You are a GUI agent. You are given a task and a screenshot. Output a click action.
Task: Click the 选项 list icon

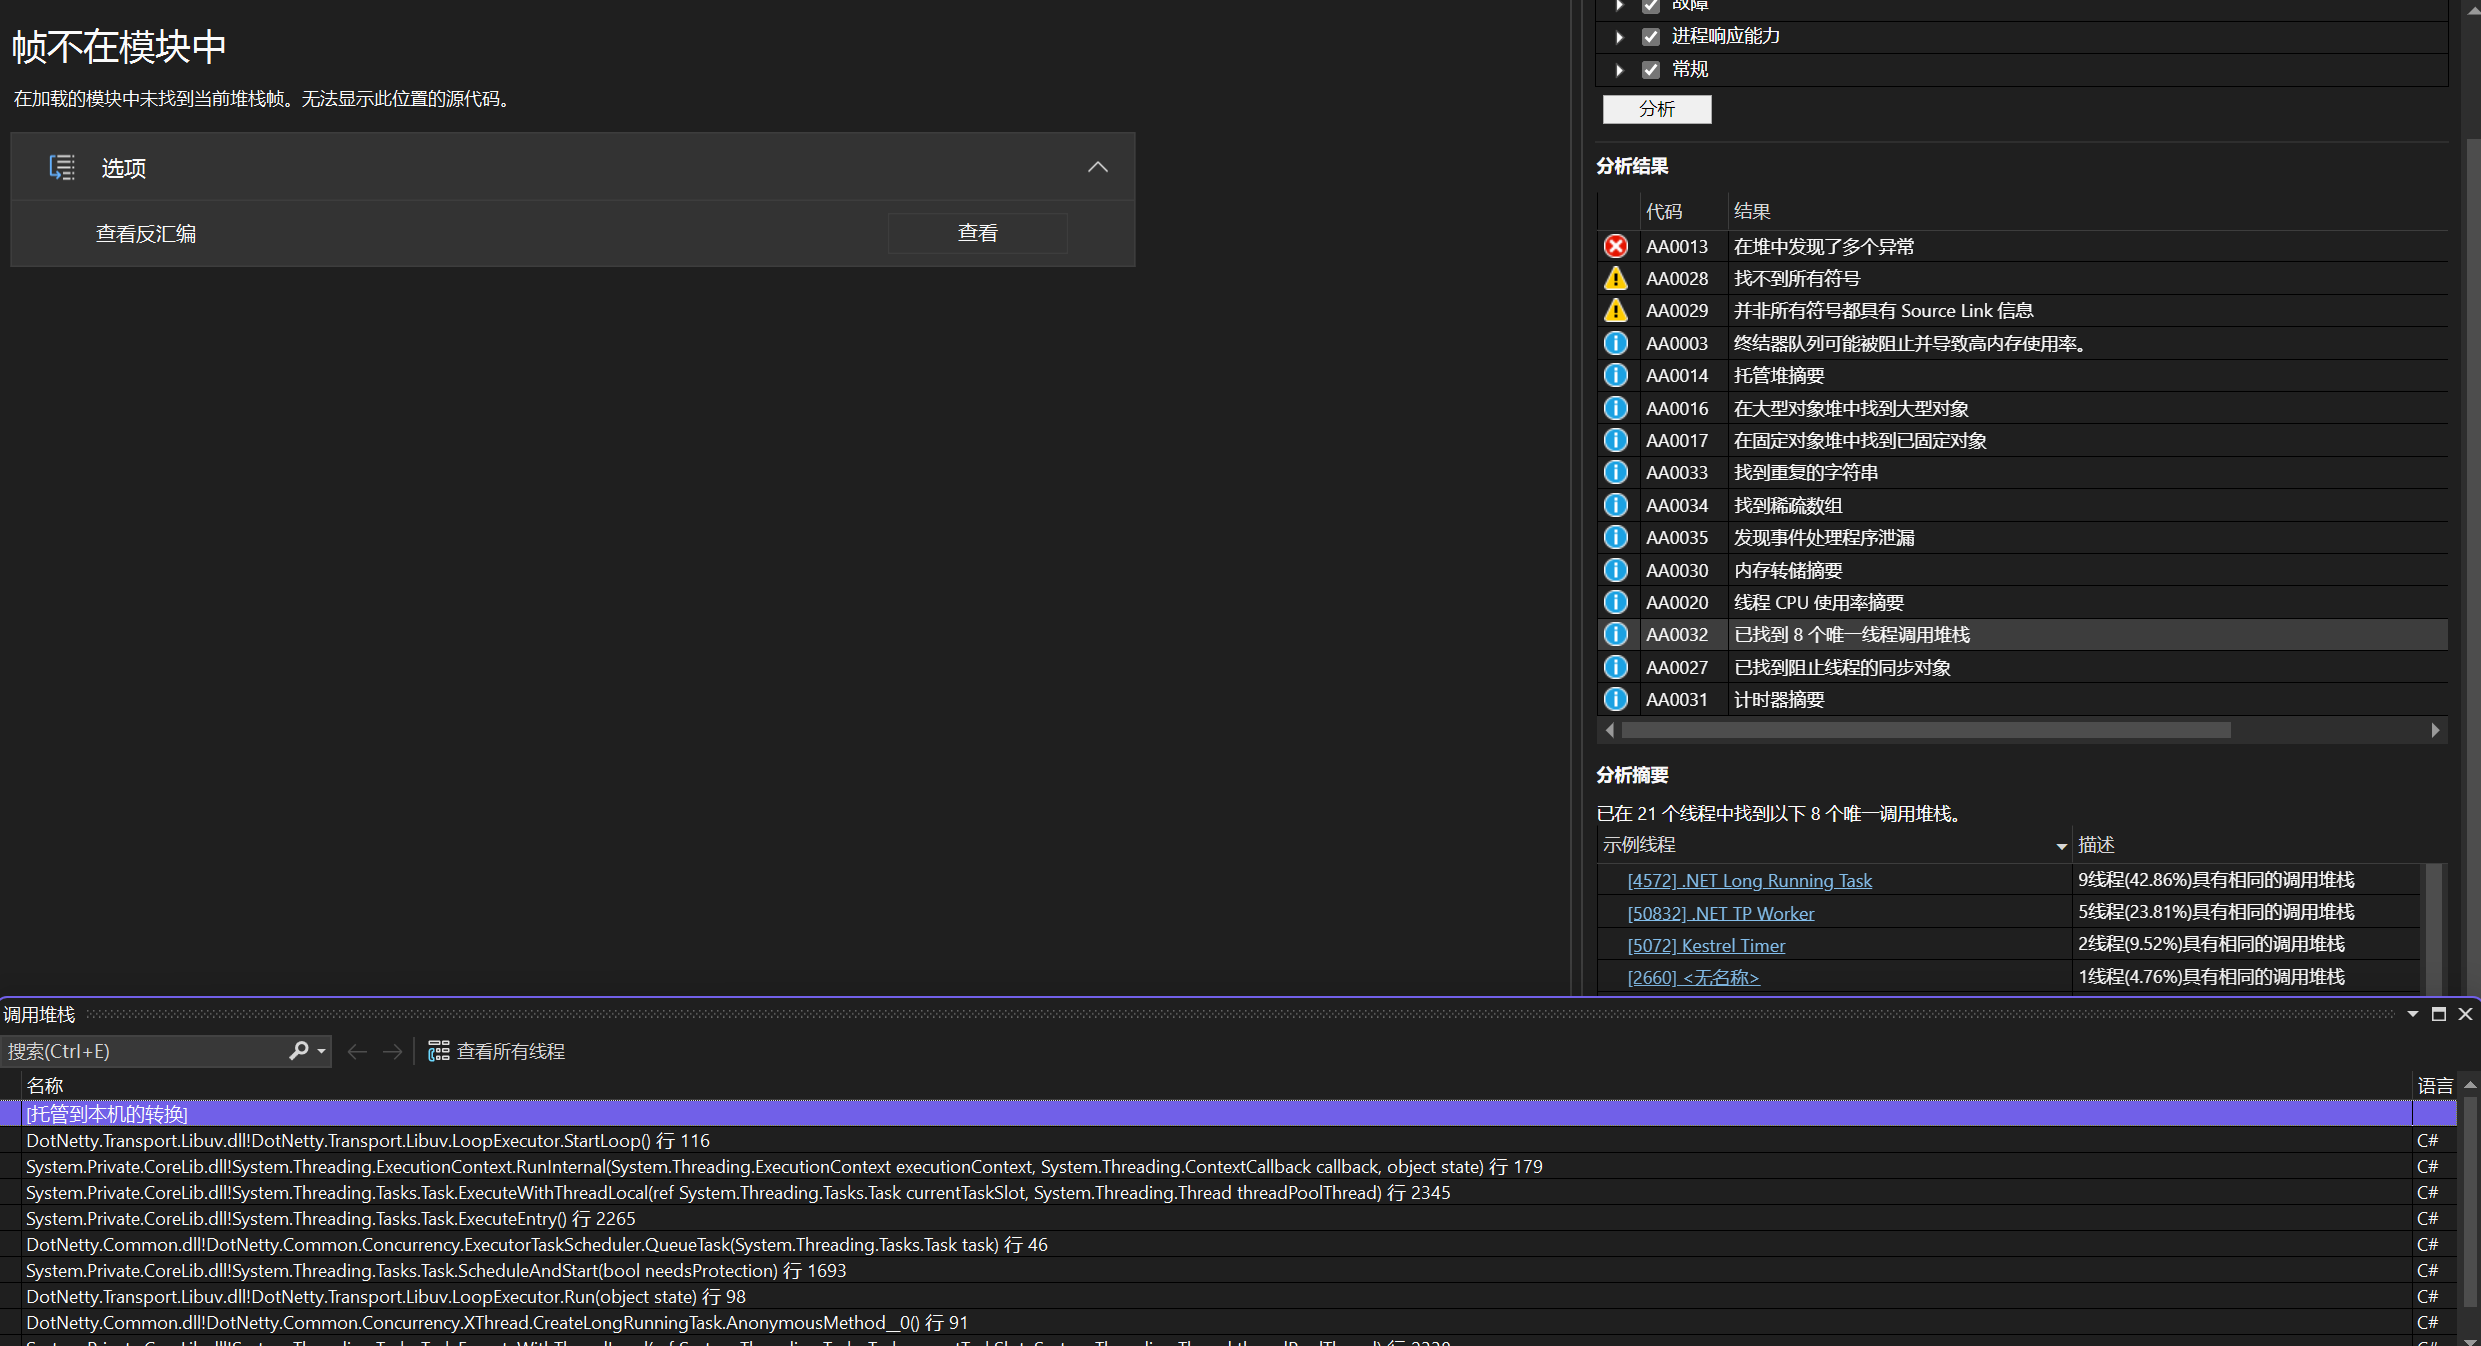coord(62,167)
